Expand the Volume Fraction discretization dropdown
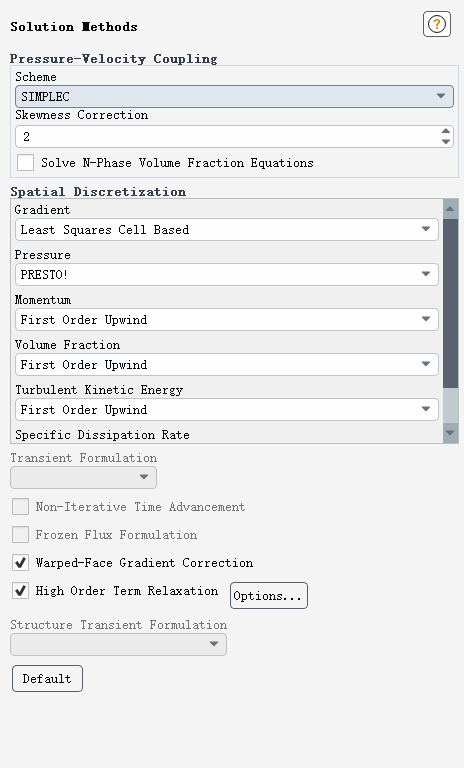Screen dimensions: 464x768 coord(227,364)
